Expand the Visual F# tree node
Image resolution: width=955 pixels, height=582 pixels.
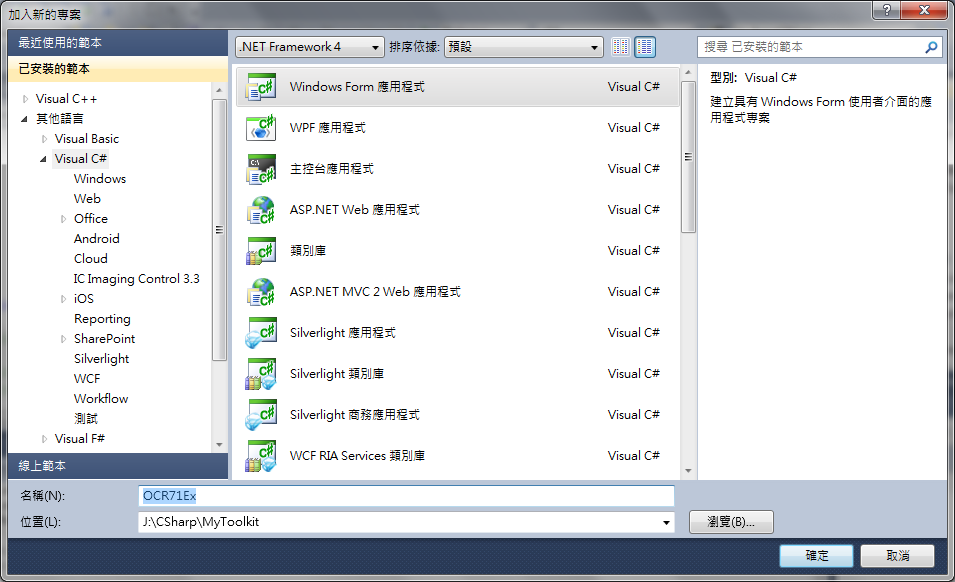(x=44, y=439)
